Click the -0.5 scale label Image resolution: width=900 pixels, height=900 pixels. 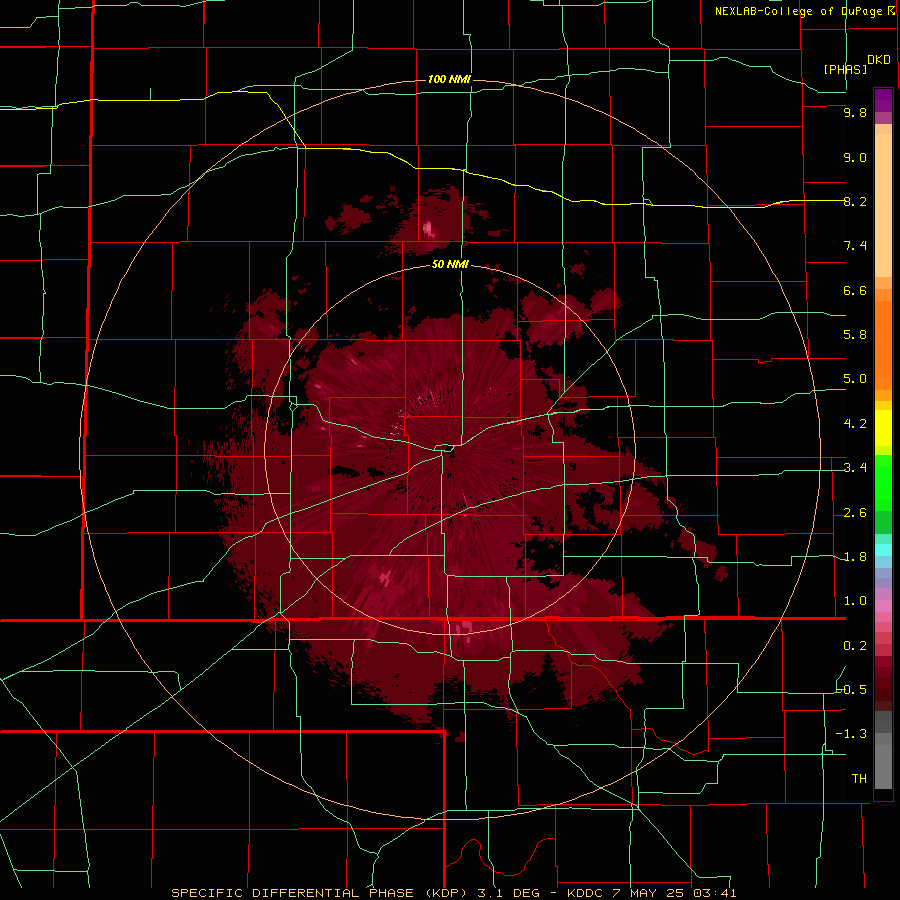click(852, 690)
